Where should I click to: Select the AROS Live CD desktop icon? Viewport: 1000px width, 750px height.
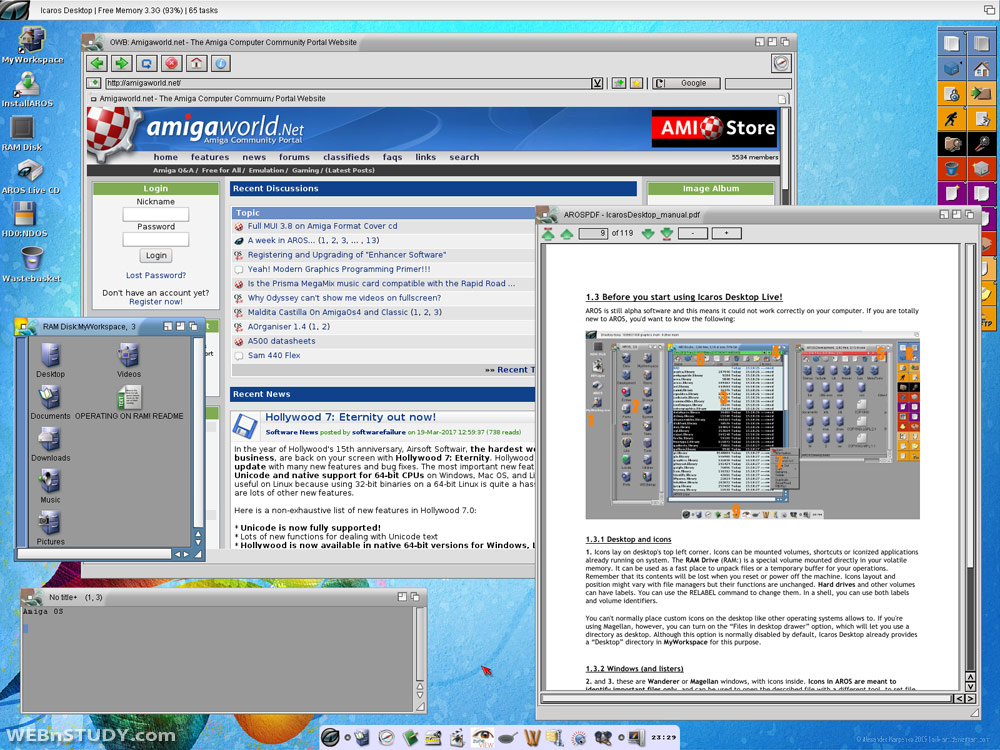tap(30, 177)
